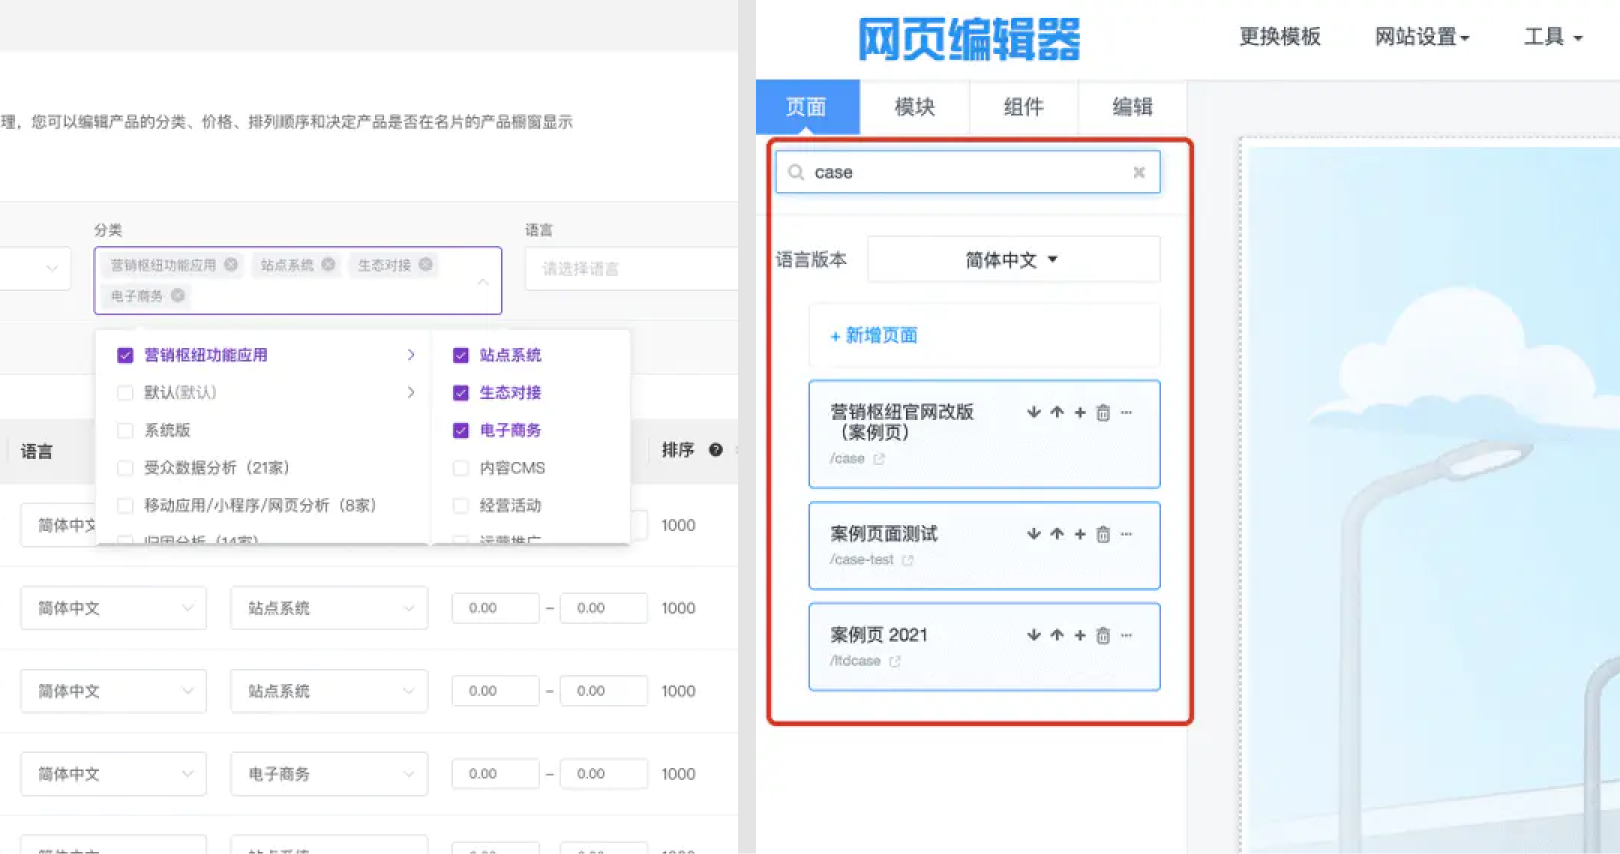Open the 语言版本 简体中文 dropdown
The height and width of the screenshot is (854, 1620).
coord(1013,260)
